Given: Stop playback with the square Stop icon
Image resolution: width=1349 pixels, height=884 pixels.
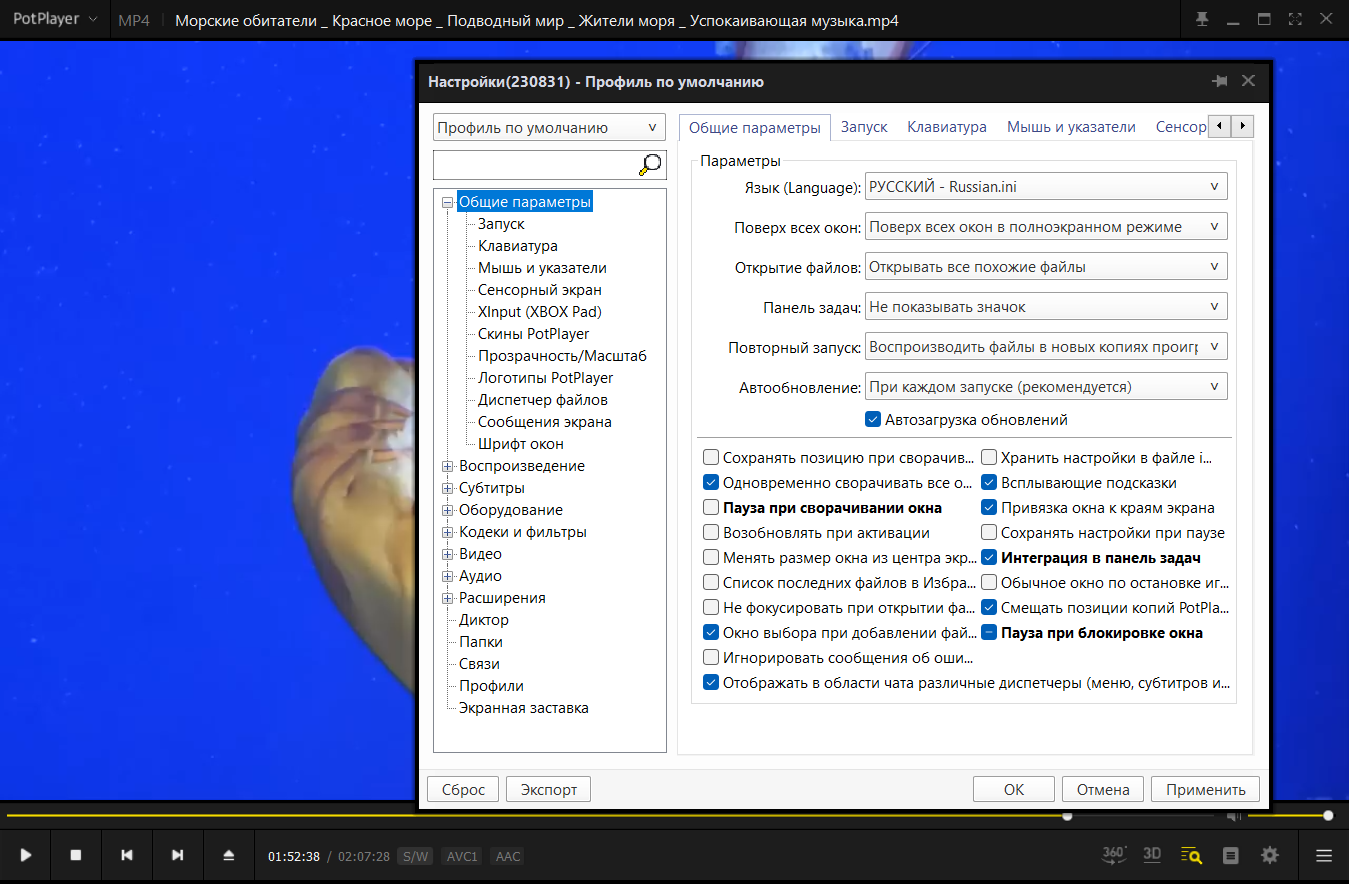Looking at the screenshot, I should tap(76, 856).
